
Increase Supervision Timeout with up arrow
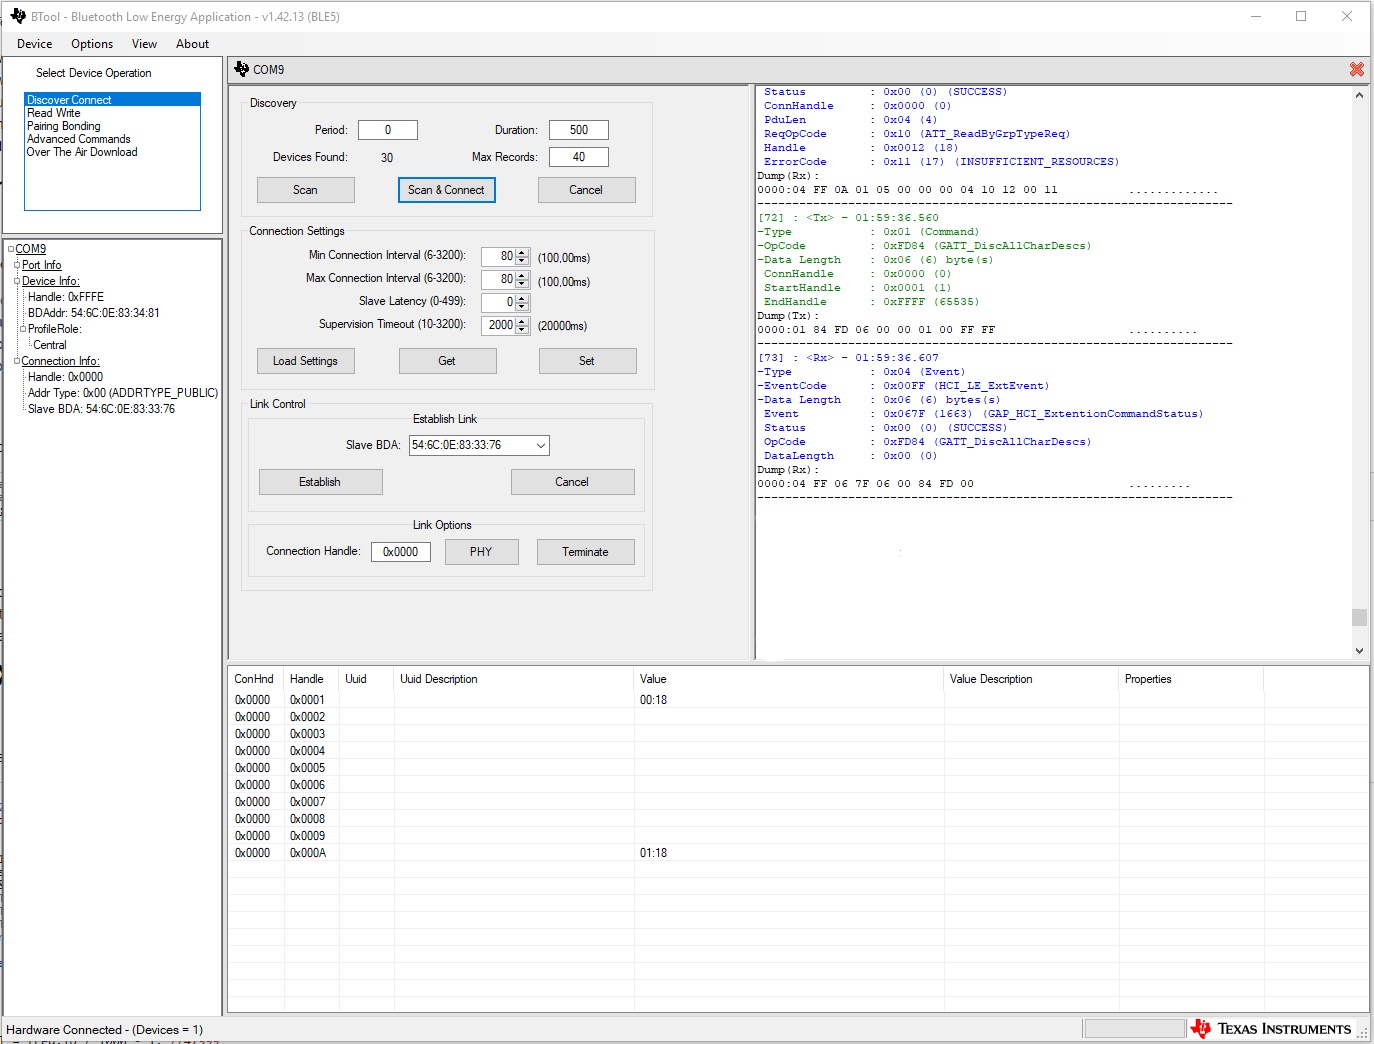(x=522, y=321)
